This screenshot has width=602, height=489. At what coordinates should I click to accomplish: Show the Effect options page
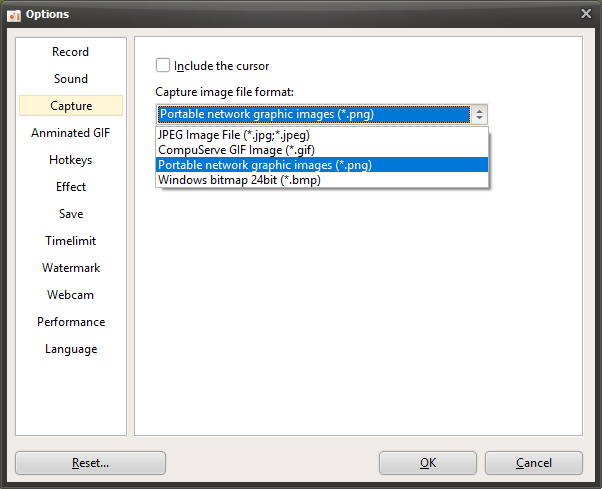click(x=71, y=187)
